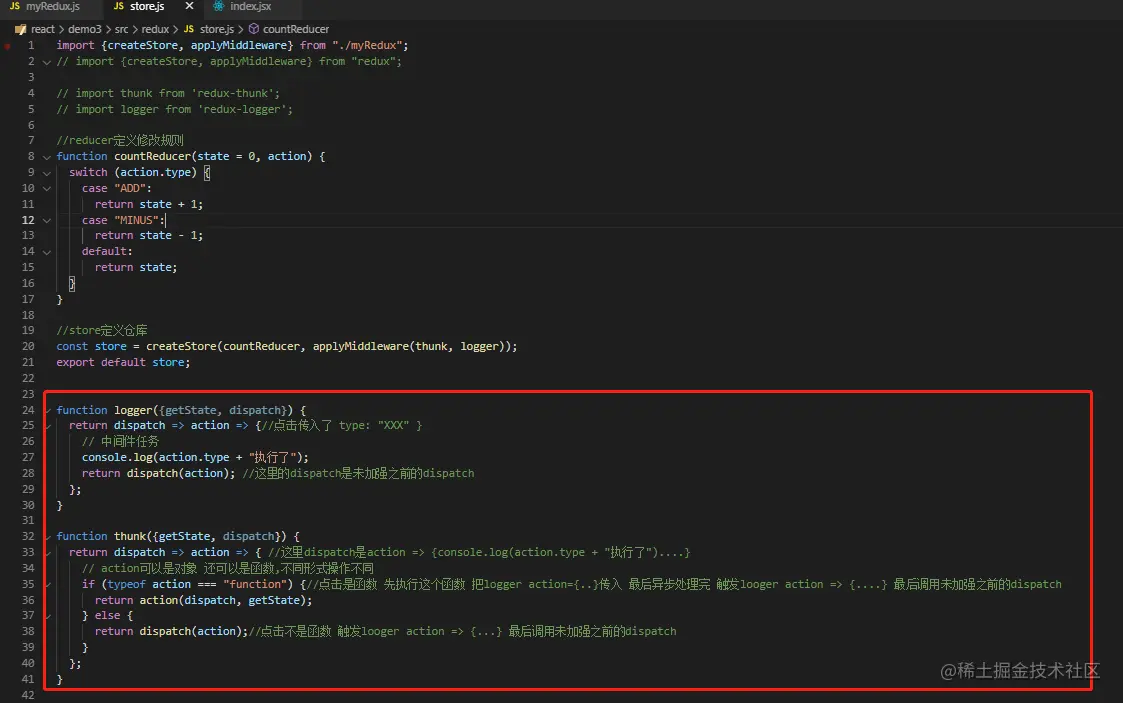
Task: Click the //store comment on line 19
Action: [x=102, y=330]
